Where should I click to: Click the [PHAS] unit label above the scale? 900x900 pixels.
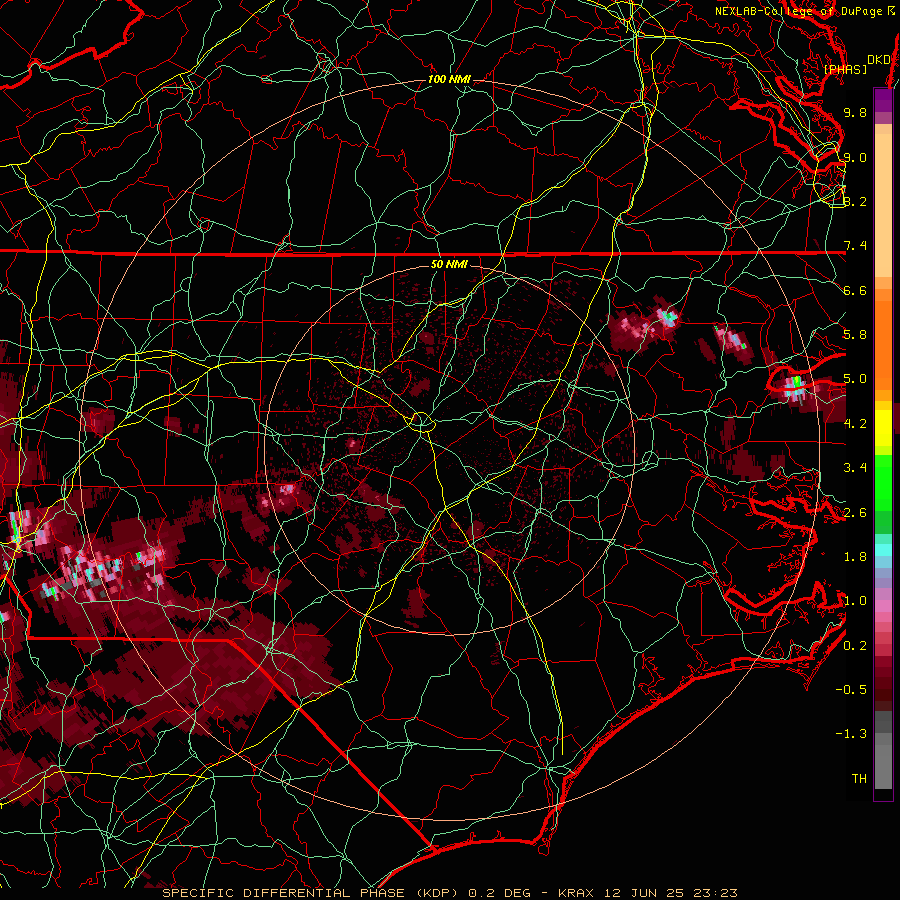click(x=845, y=69)
